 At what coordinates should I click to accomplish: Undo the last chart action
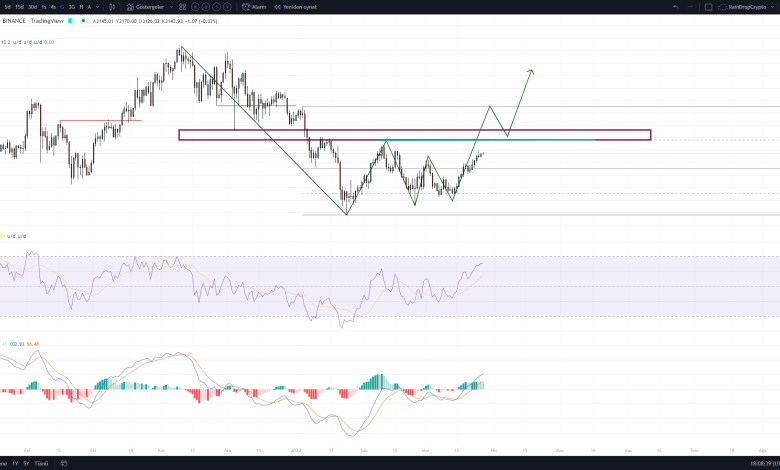pos(675,7)
